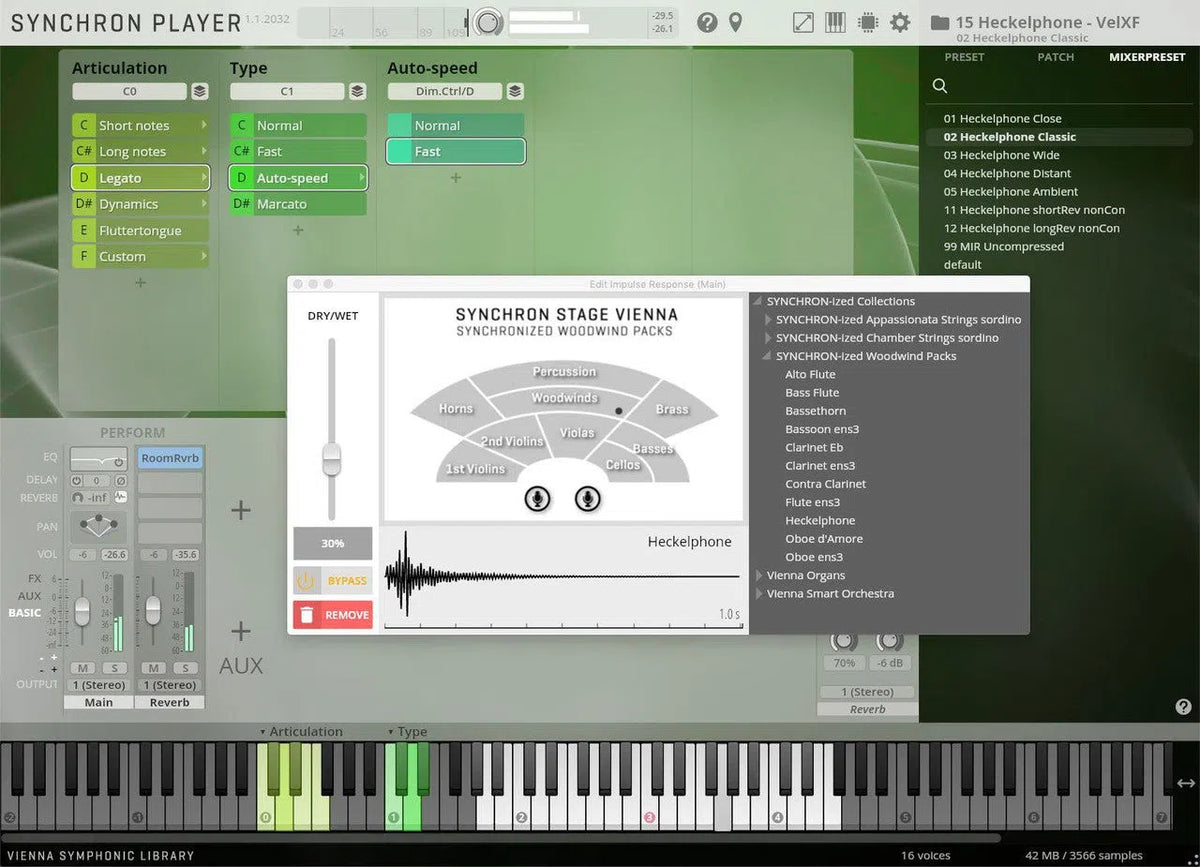
Task: Open settings with the gear icon
Action: 900,22
